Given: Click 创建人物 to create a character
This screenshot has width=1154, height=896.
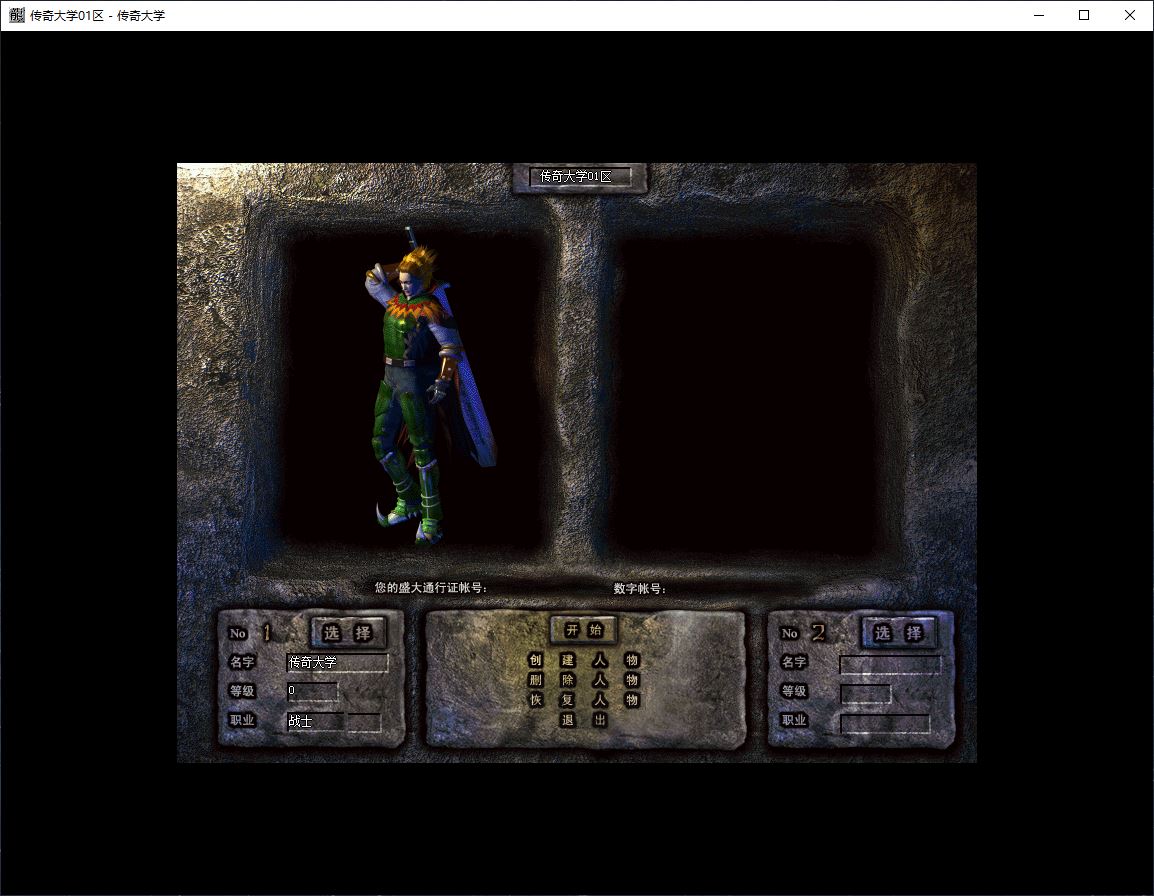Looking at the screenshot, I should (584, 660).
